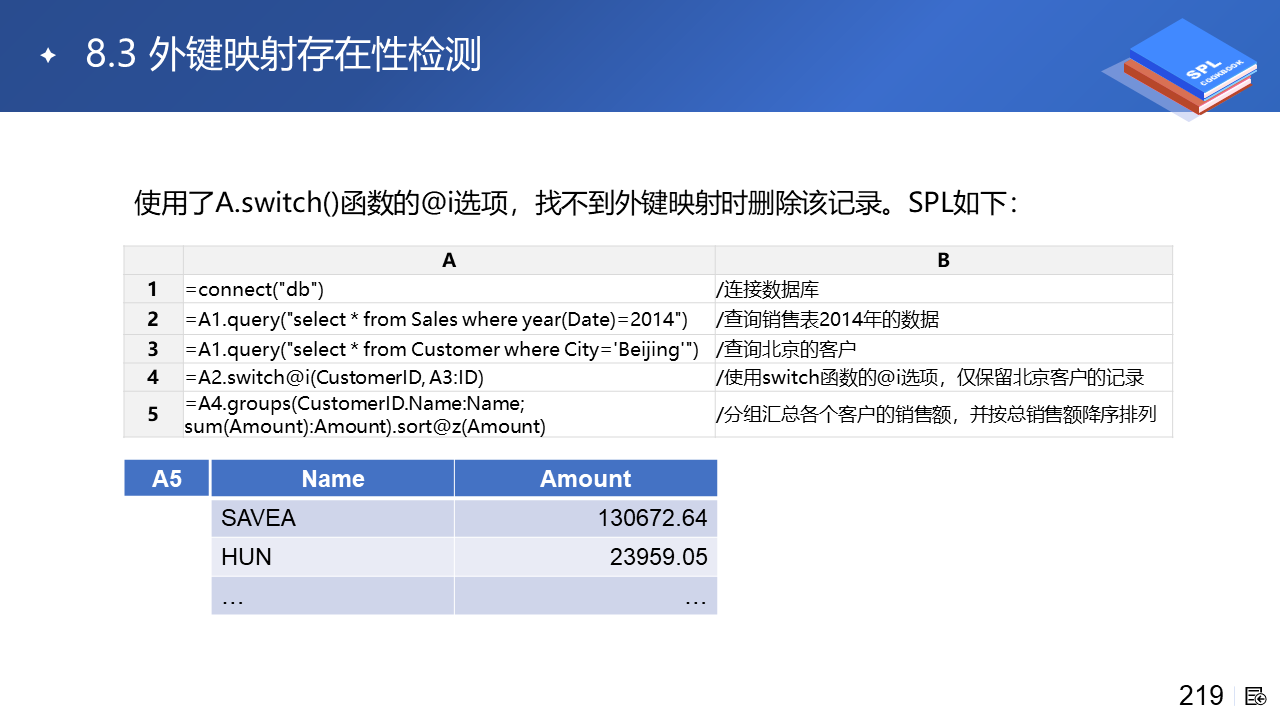Click the Amount column header in results
1280x720 pixels.
click(x=585, y=478)
